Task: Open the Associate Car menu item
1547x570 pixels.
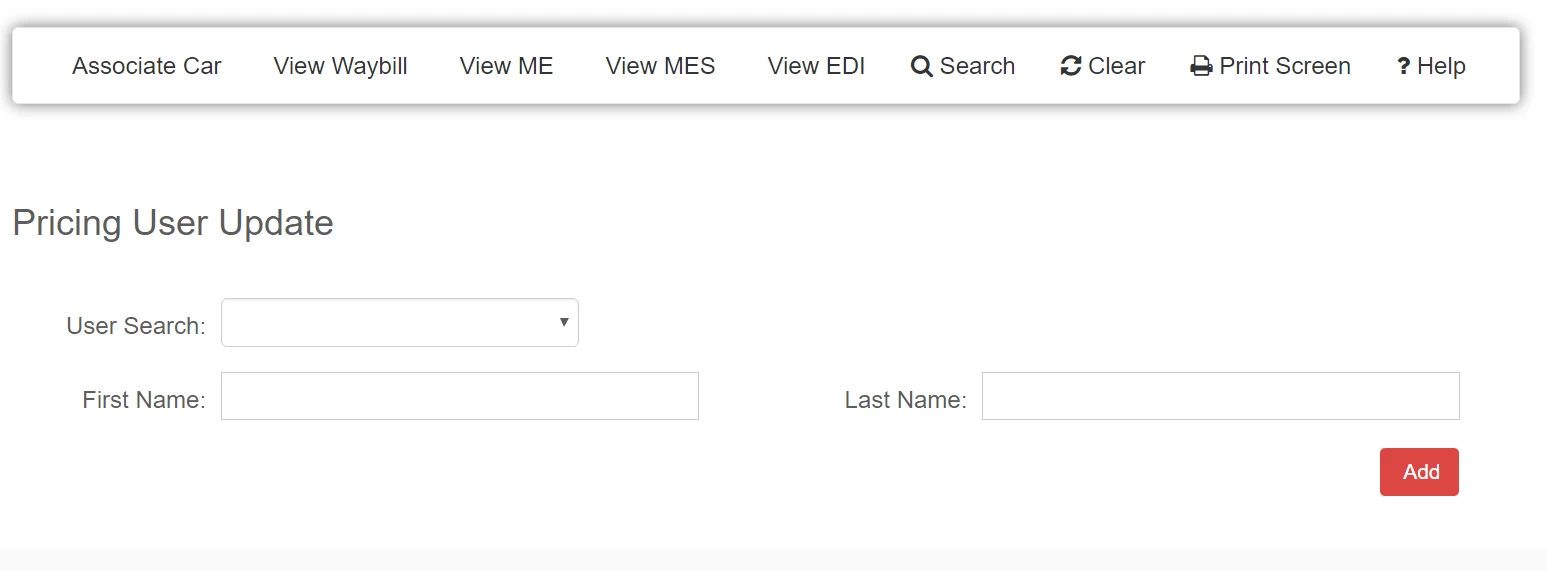Action: pyautogui.click(x=147, y=66)
